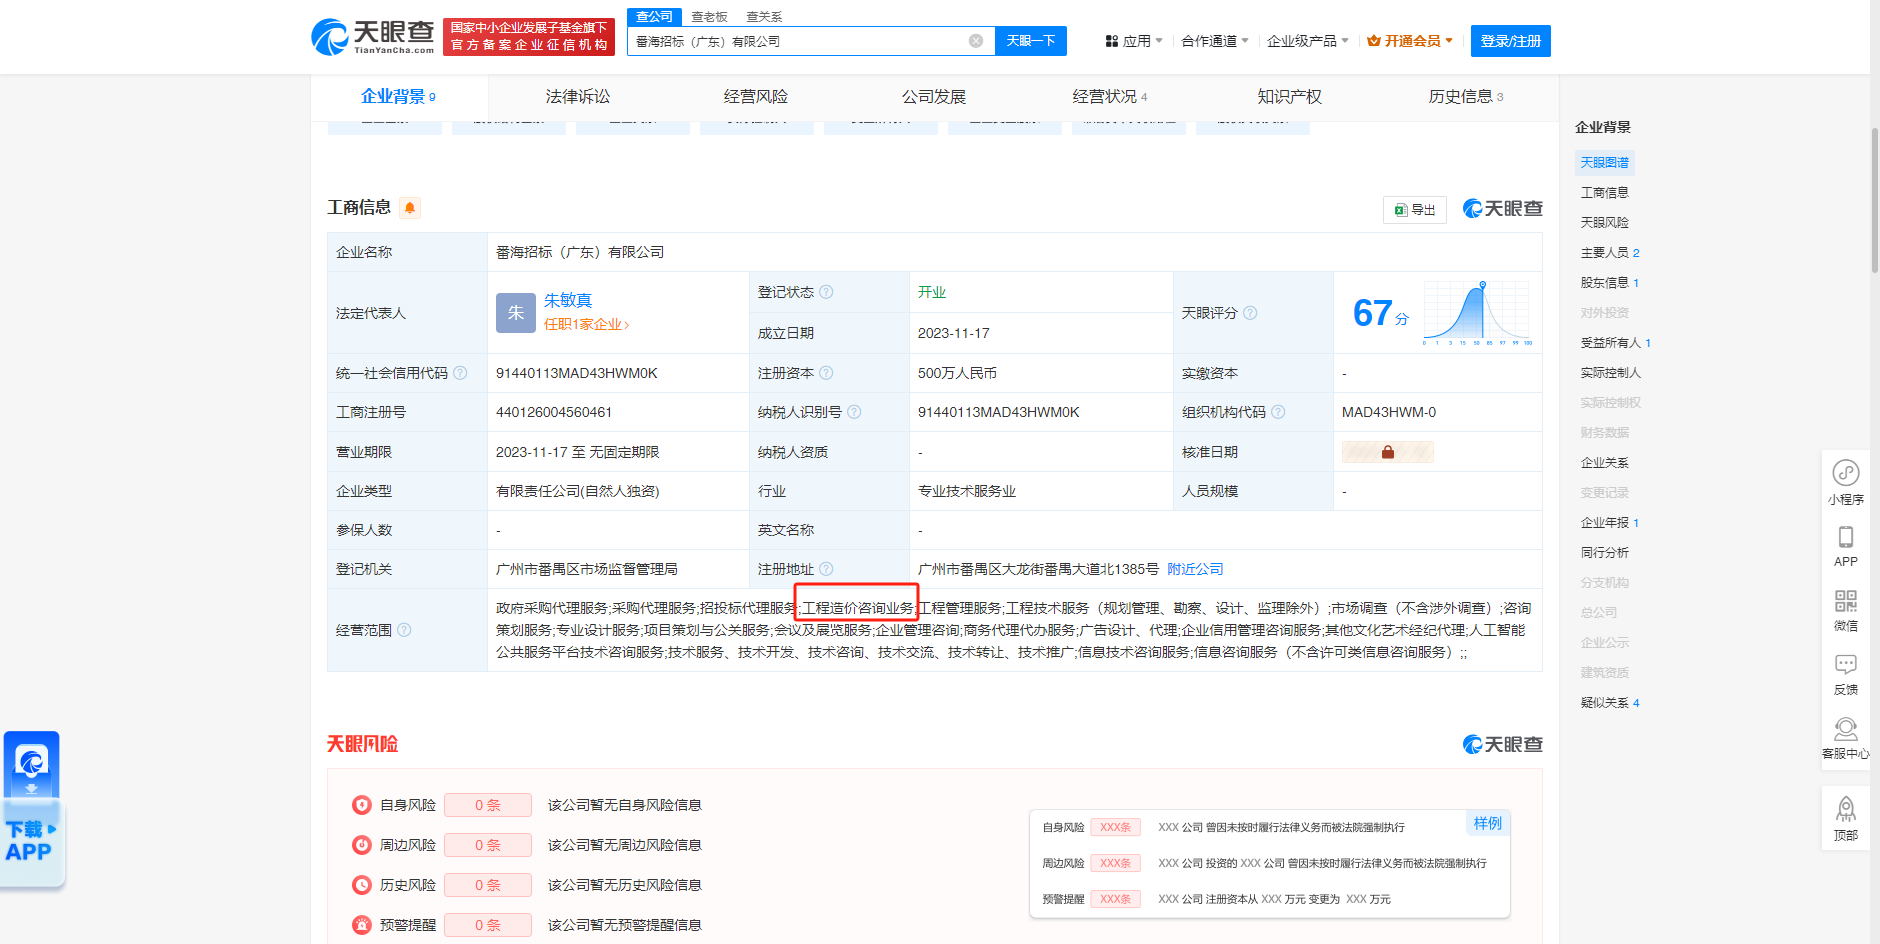1880x944 pixels.
Task: Go to 天眼风险 in side navigation
Action: (x=1604, y=222)
